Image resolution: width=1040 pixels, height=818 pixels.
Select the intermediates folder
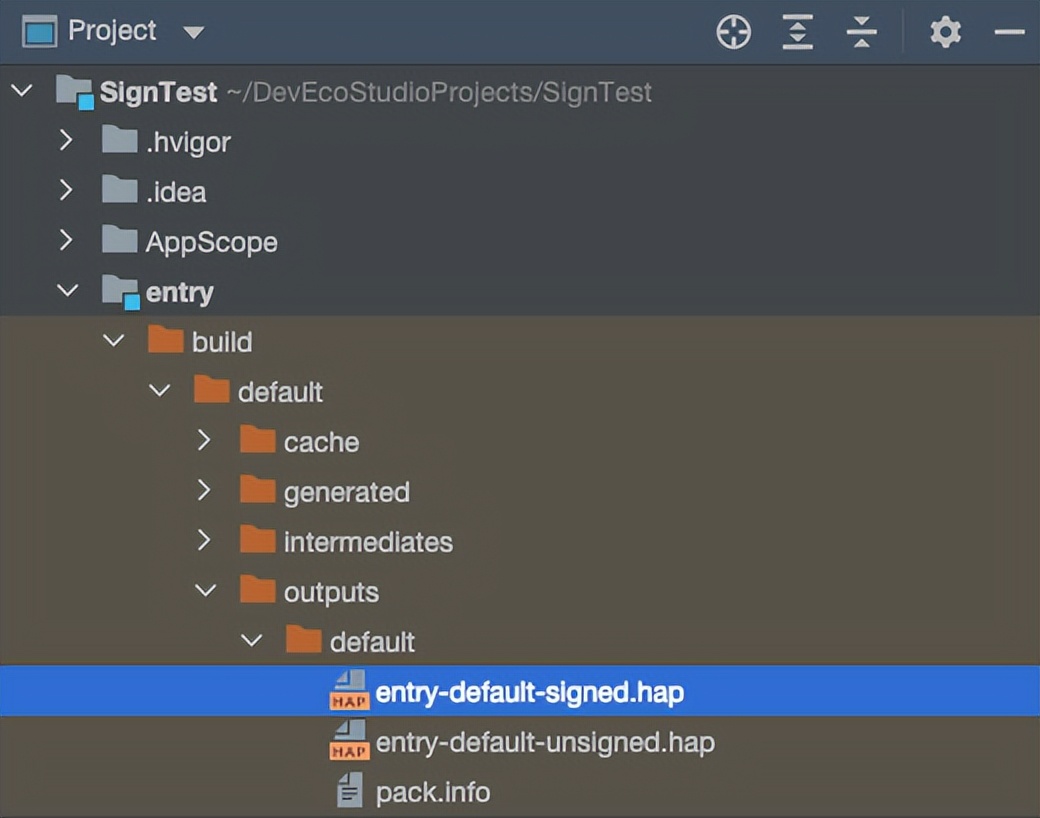[367, 542]
